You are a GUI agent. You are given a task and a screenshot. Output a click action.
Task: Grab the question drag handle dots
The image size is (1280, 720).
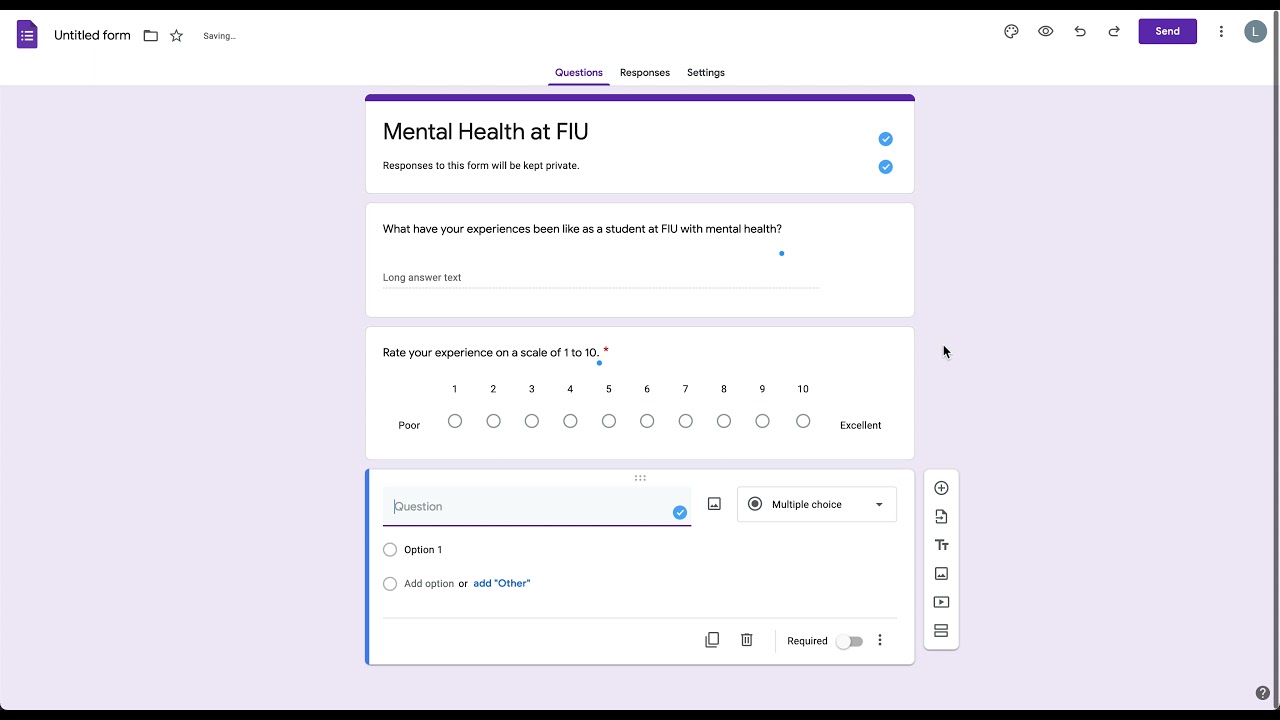[x=640, y=478]
